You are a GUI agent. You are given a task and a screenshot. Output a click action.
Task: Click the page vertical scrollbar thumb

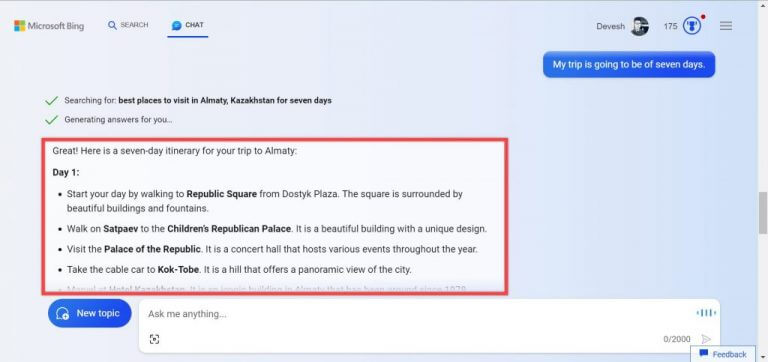pos(763,213)
